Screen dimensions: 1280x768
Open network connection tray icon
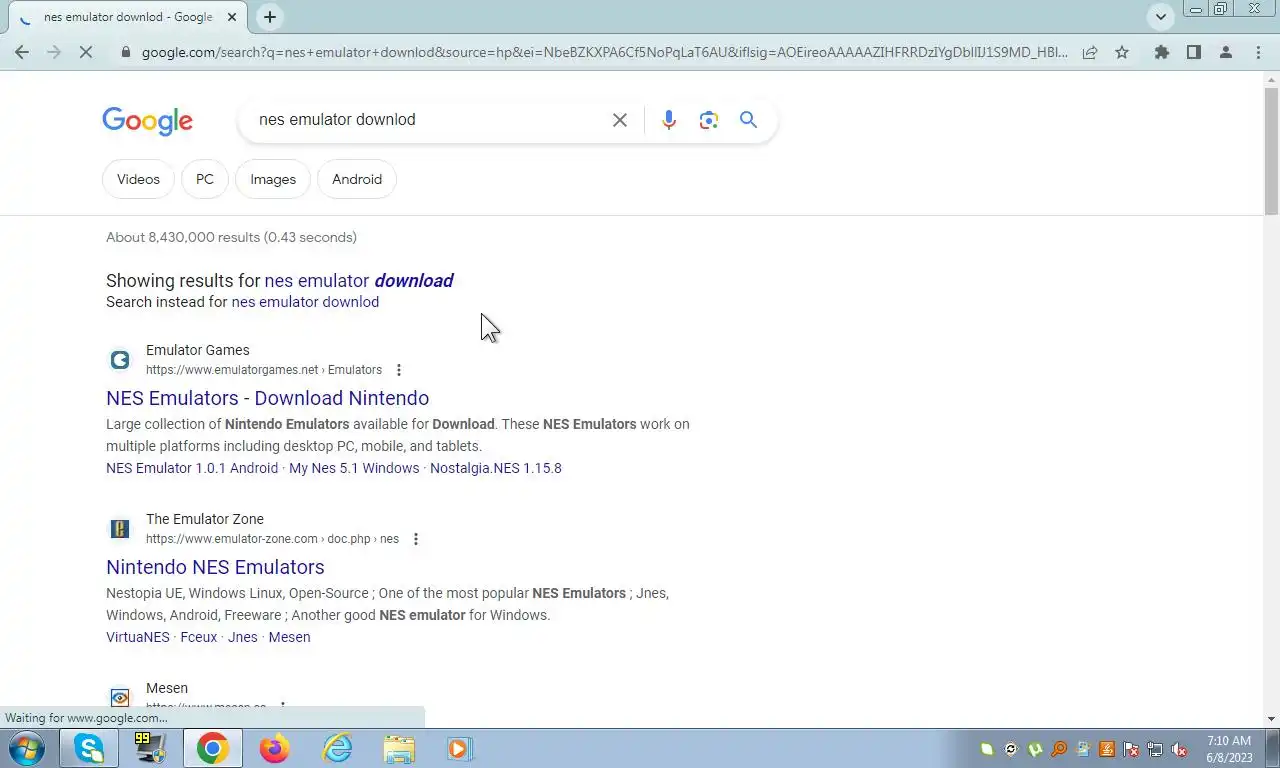1155,749
